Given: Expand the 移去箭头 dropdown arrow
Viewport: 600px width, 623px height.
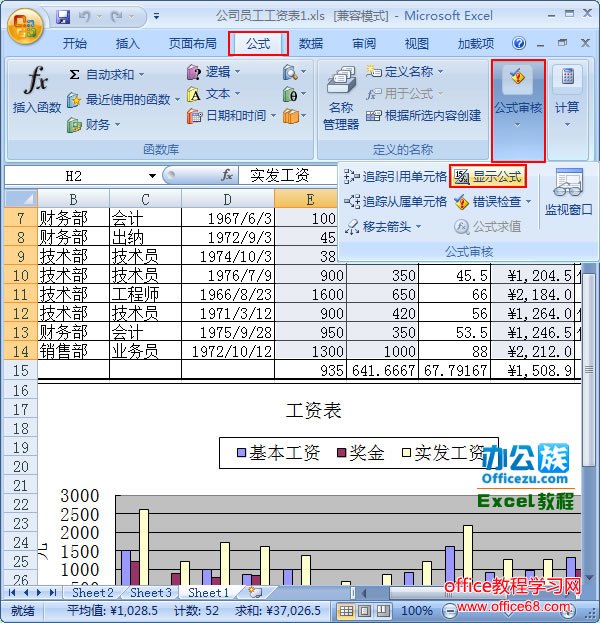Looking at the screenshot, I should 418,227.
